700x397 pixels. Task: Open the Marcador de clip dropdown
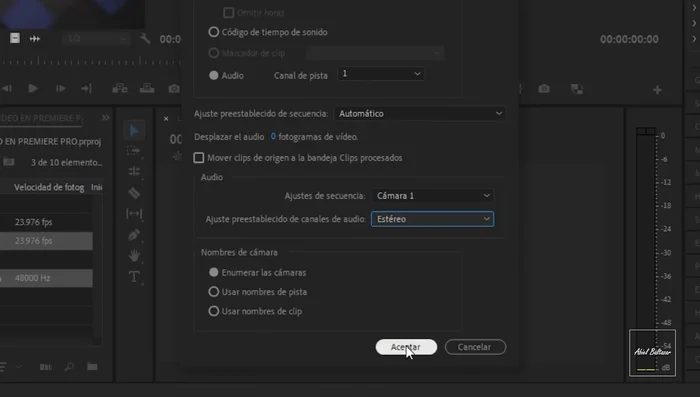(x=375, y=53)
